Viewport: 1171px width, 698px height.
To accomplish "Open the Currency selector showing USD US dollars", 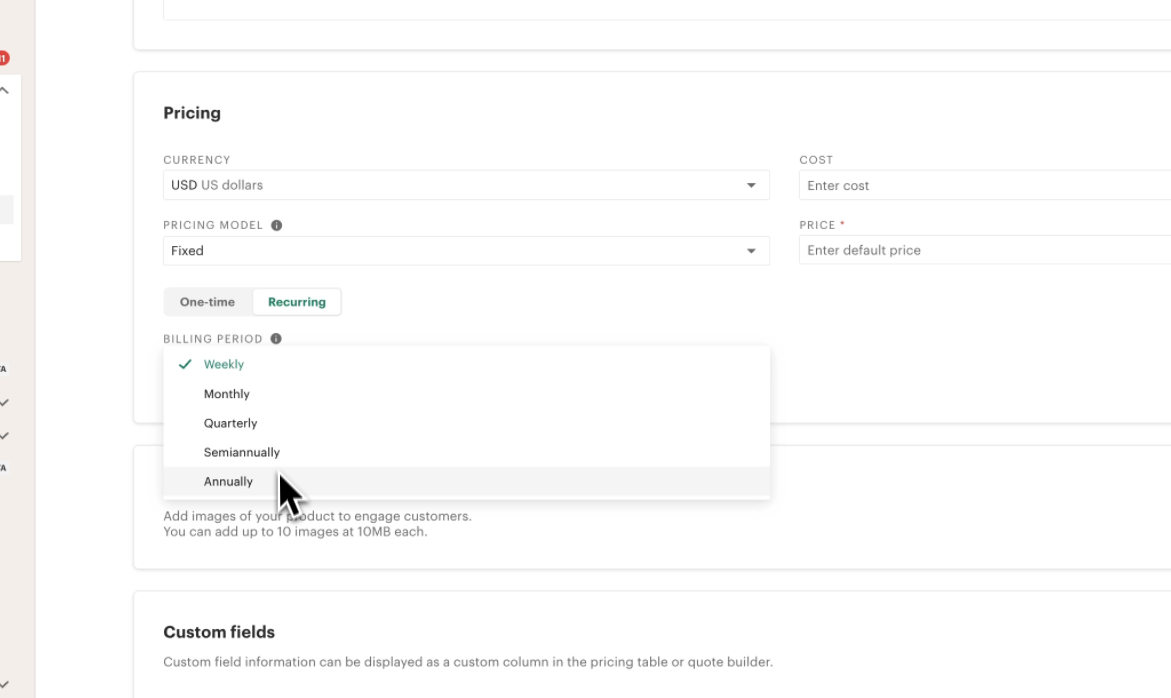I will (x=465, y=184).
